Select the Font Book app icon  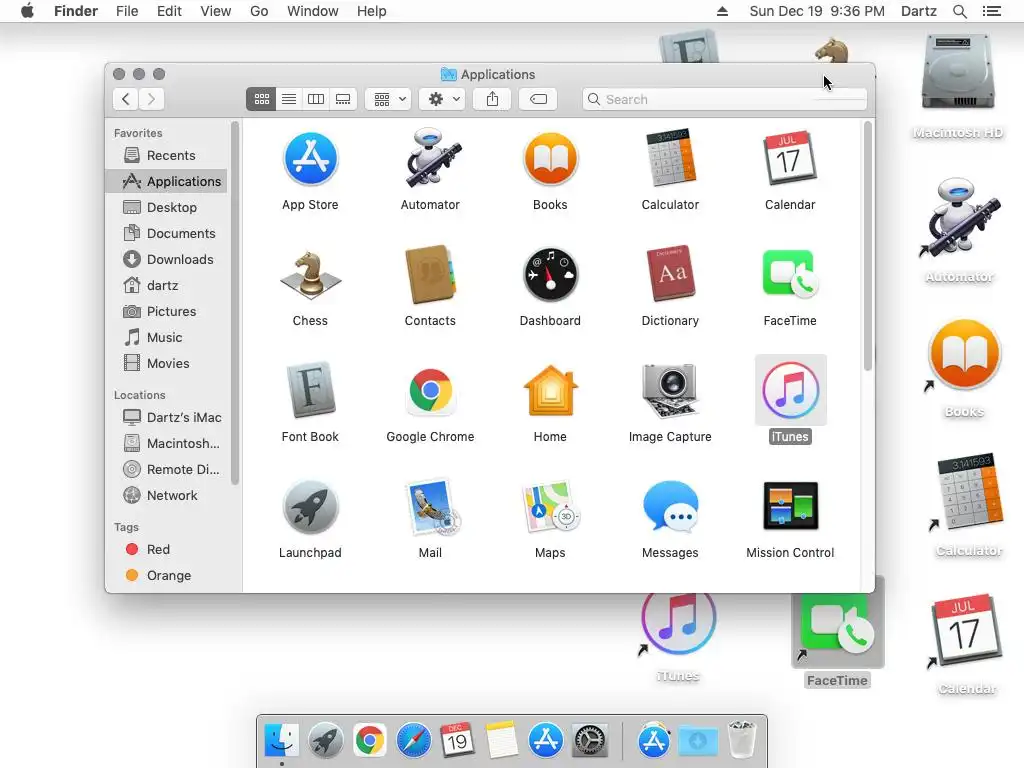tap(310, 390)
